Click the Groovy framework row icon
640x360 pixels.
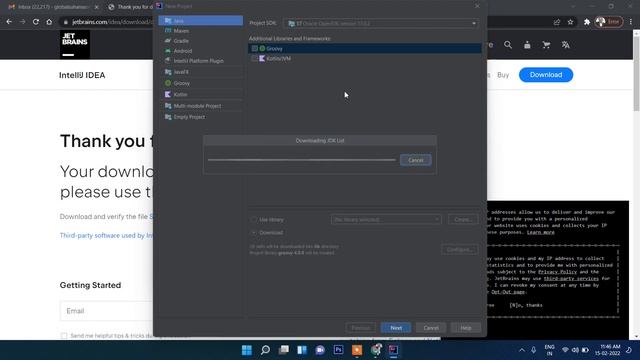point(262,49)
